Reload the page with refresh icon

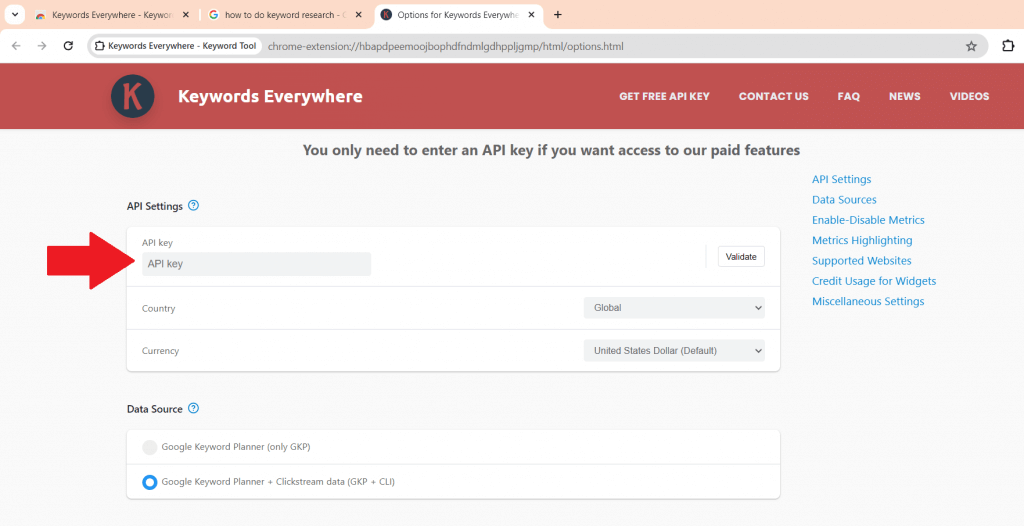(68, 46)
